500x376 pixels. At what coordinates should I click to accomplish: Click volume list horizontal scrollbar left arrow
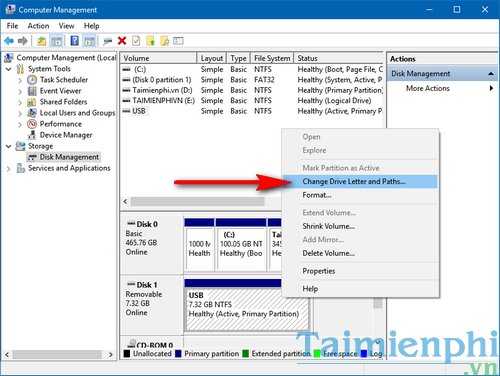point(125,201)
